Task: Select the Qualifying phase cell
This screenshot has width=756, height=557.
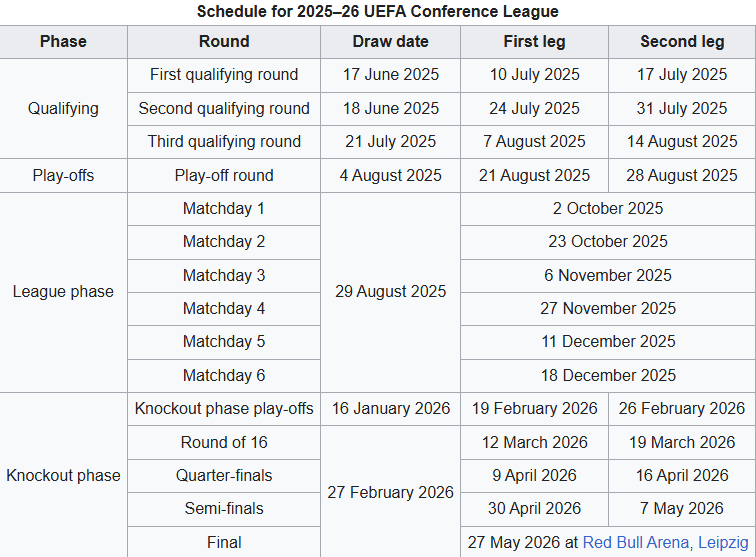Action: 63,109
